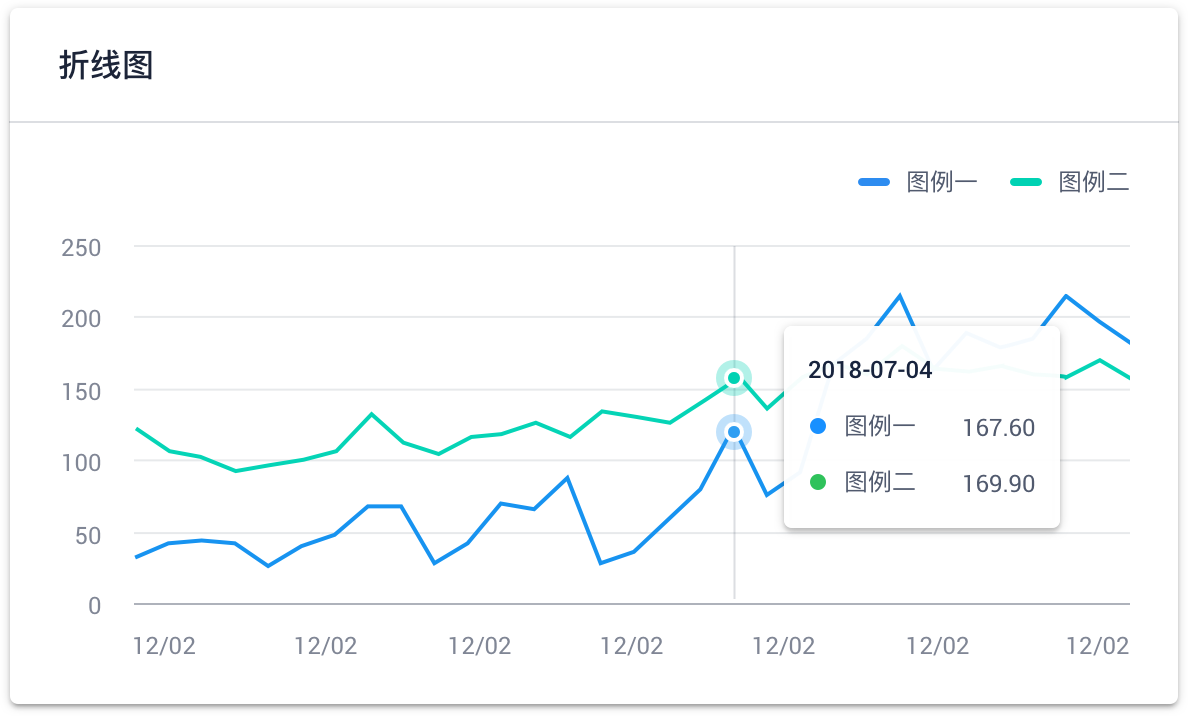1188x716 pixels.
Task: Click the 图例一 label inside the tooltip
Action: click(x=880, y=427)
